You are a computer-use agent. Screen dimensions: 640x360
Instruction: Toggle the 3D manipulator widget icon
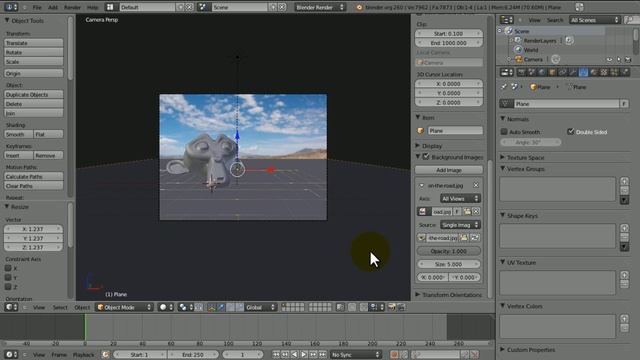tap(211, 307)
